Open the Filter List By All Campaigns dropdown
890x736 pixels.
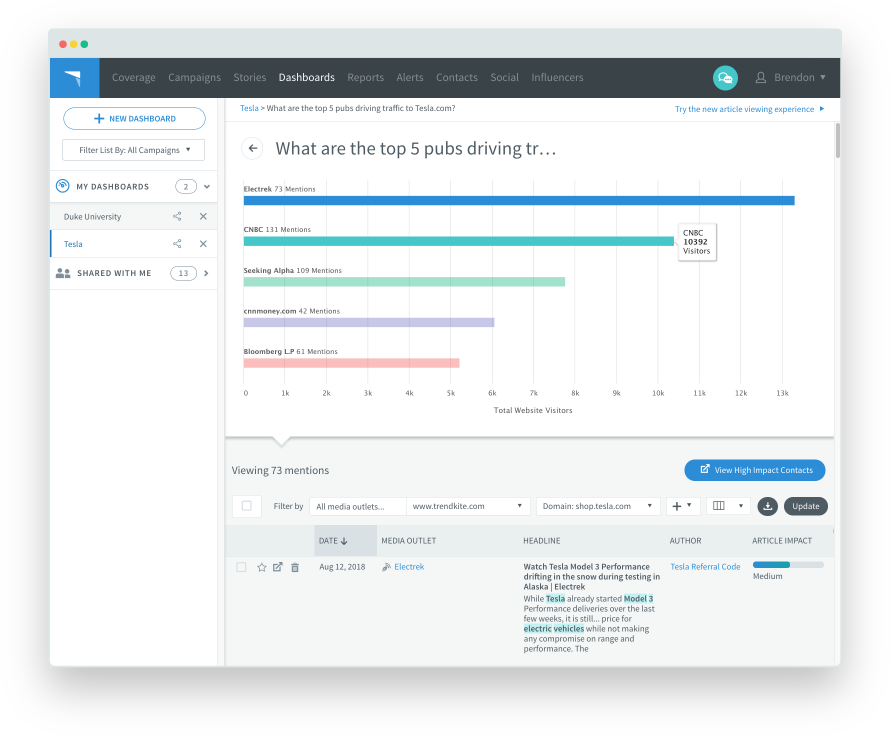[x=133, y=150]
